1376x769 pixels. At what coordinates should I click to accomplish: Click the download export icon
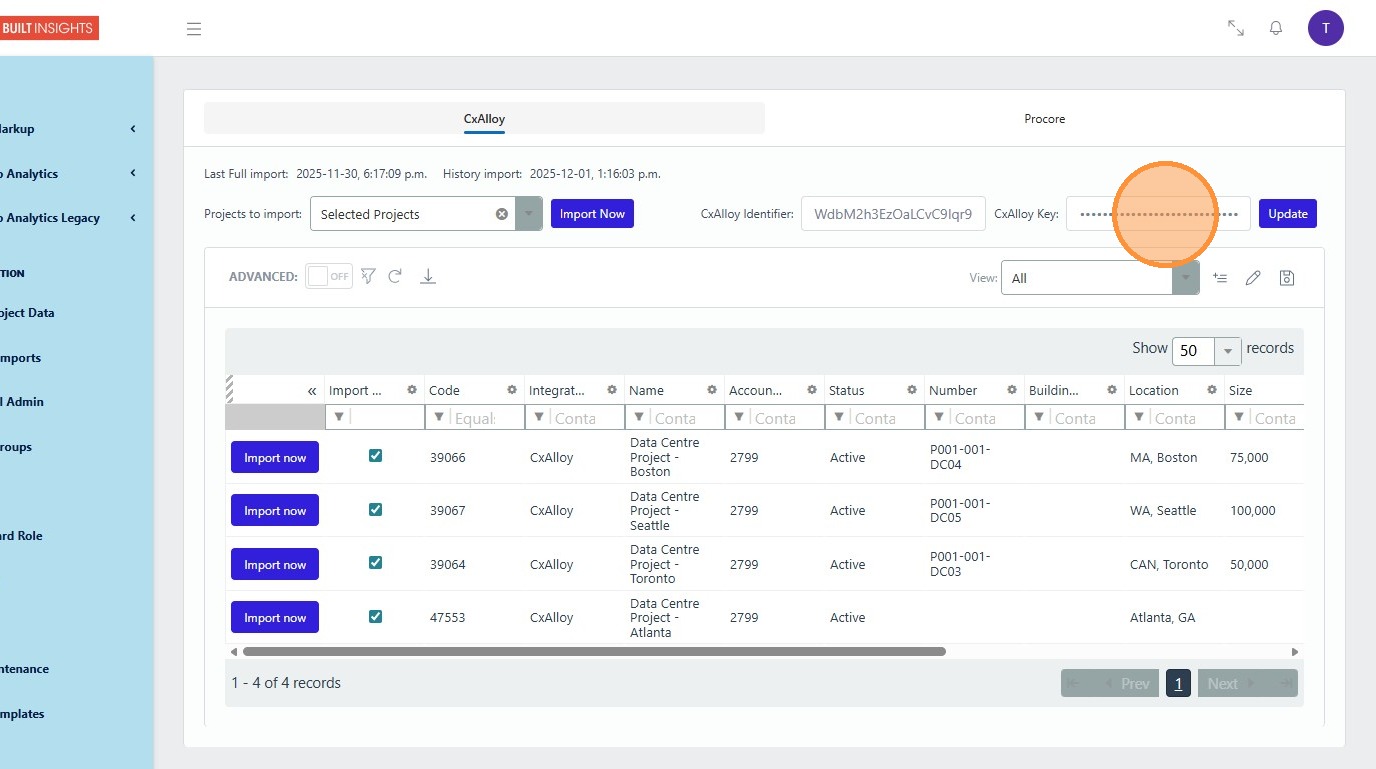tap(427, 276)
